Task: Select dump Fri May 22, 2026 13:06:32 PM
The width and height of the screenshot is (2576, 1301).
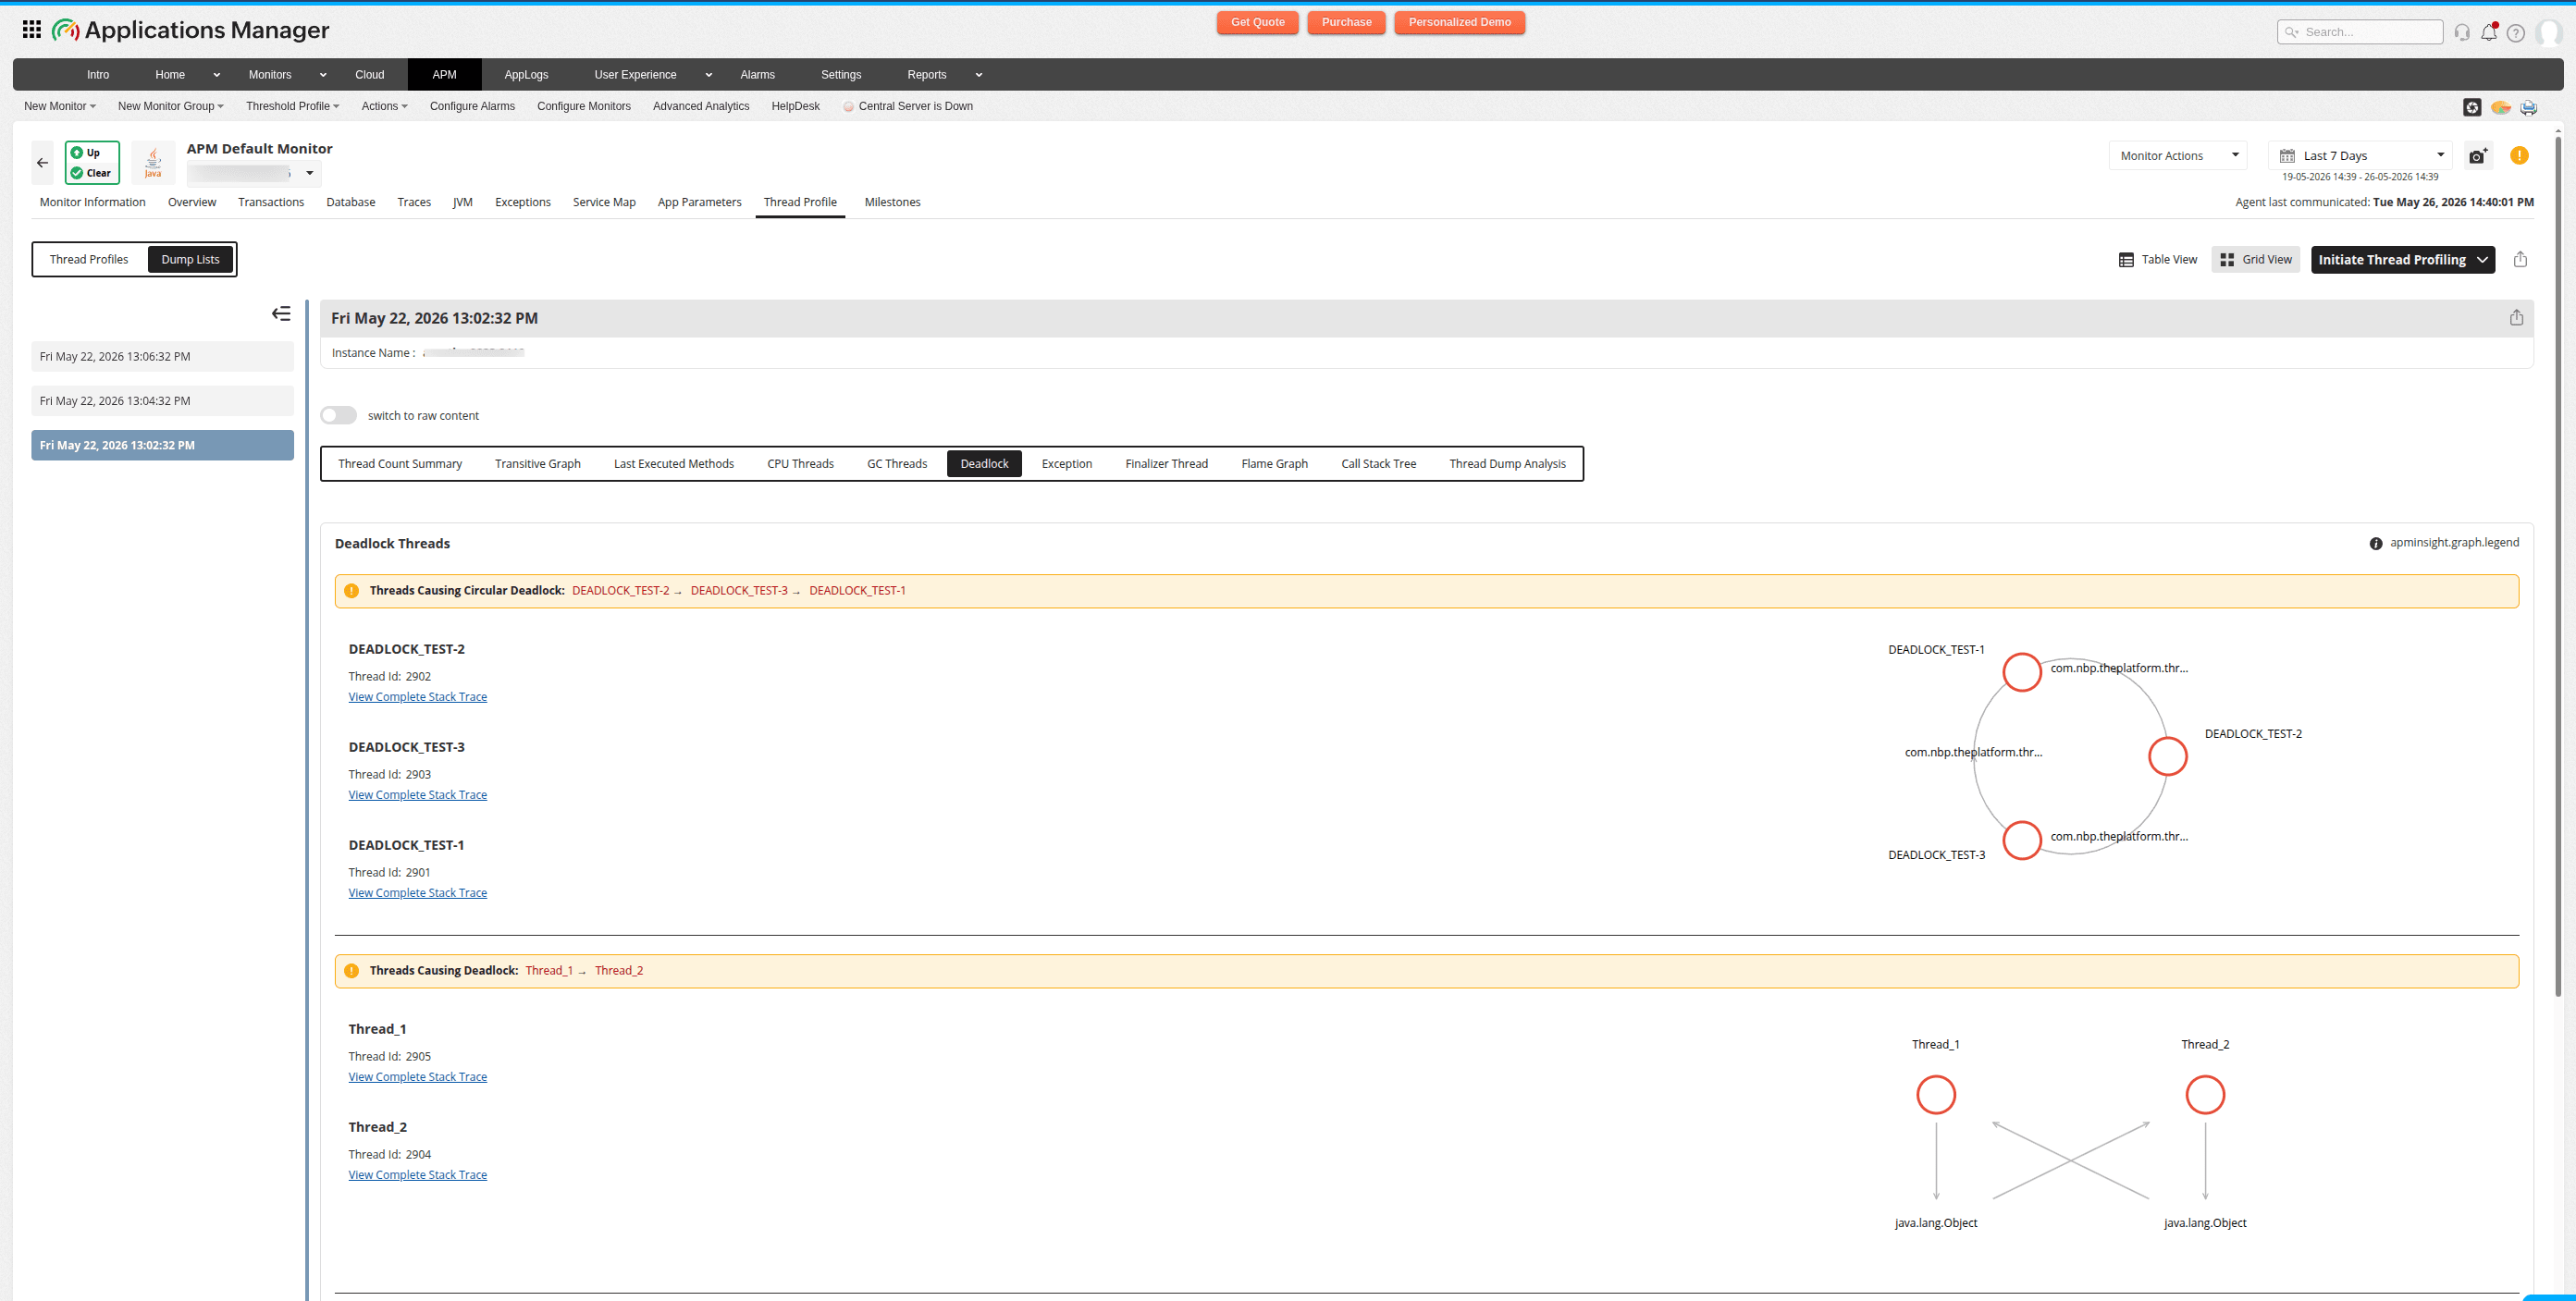Action: click(162, 356)
